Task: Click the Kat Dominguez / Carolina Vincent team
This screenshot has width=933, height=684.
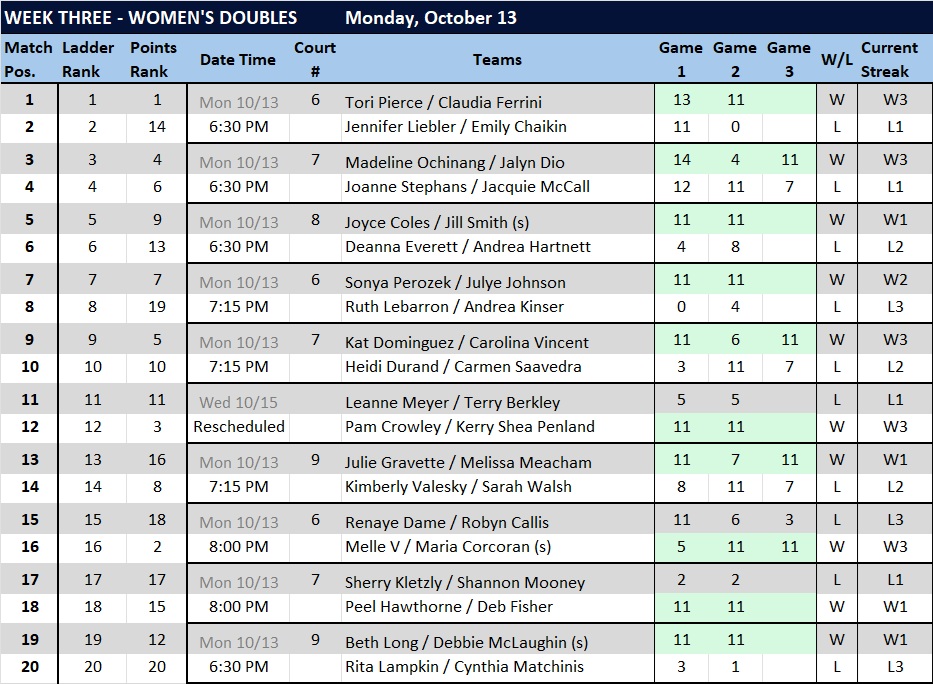Action: pos(467,342)
